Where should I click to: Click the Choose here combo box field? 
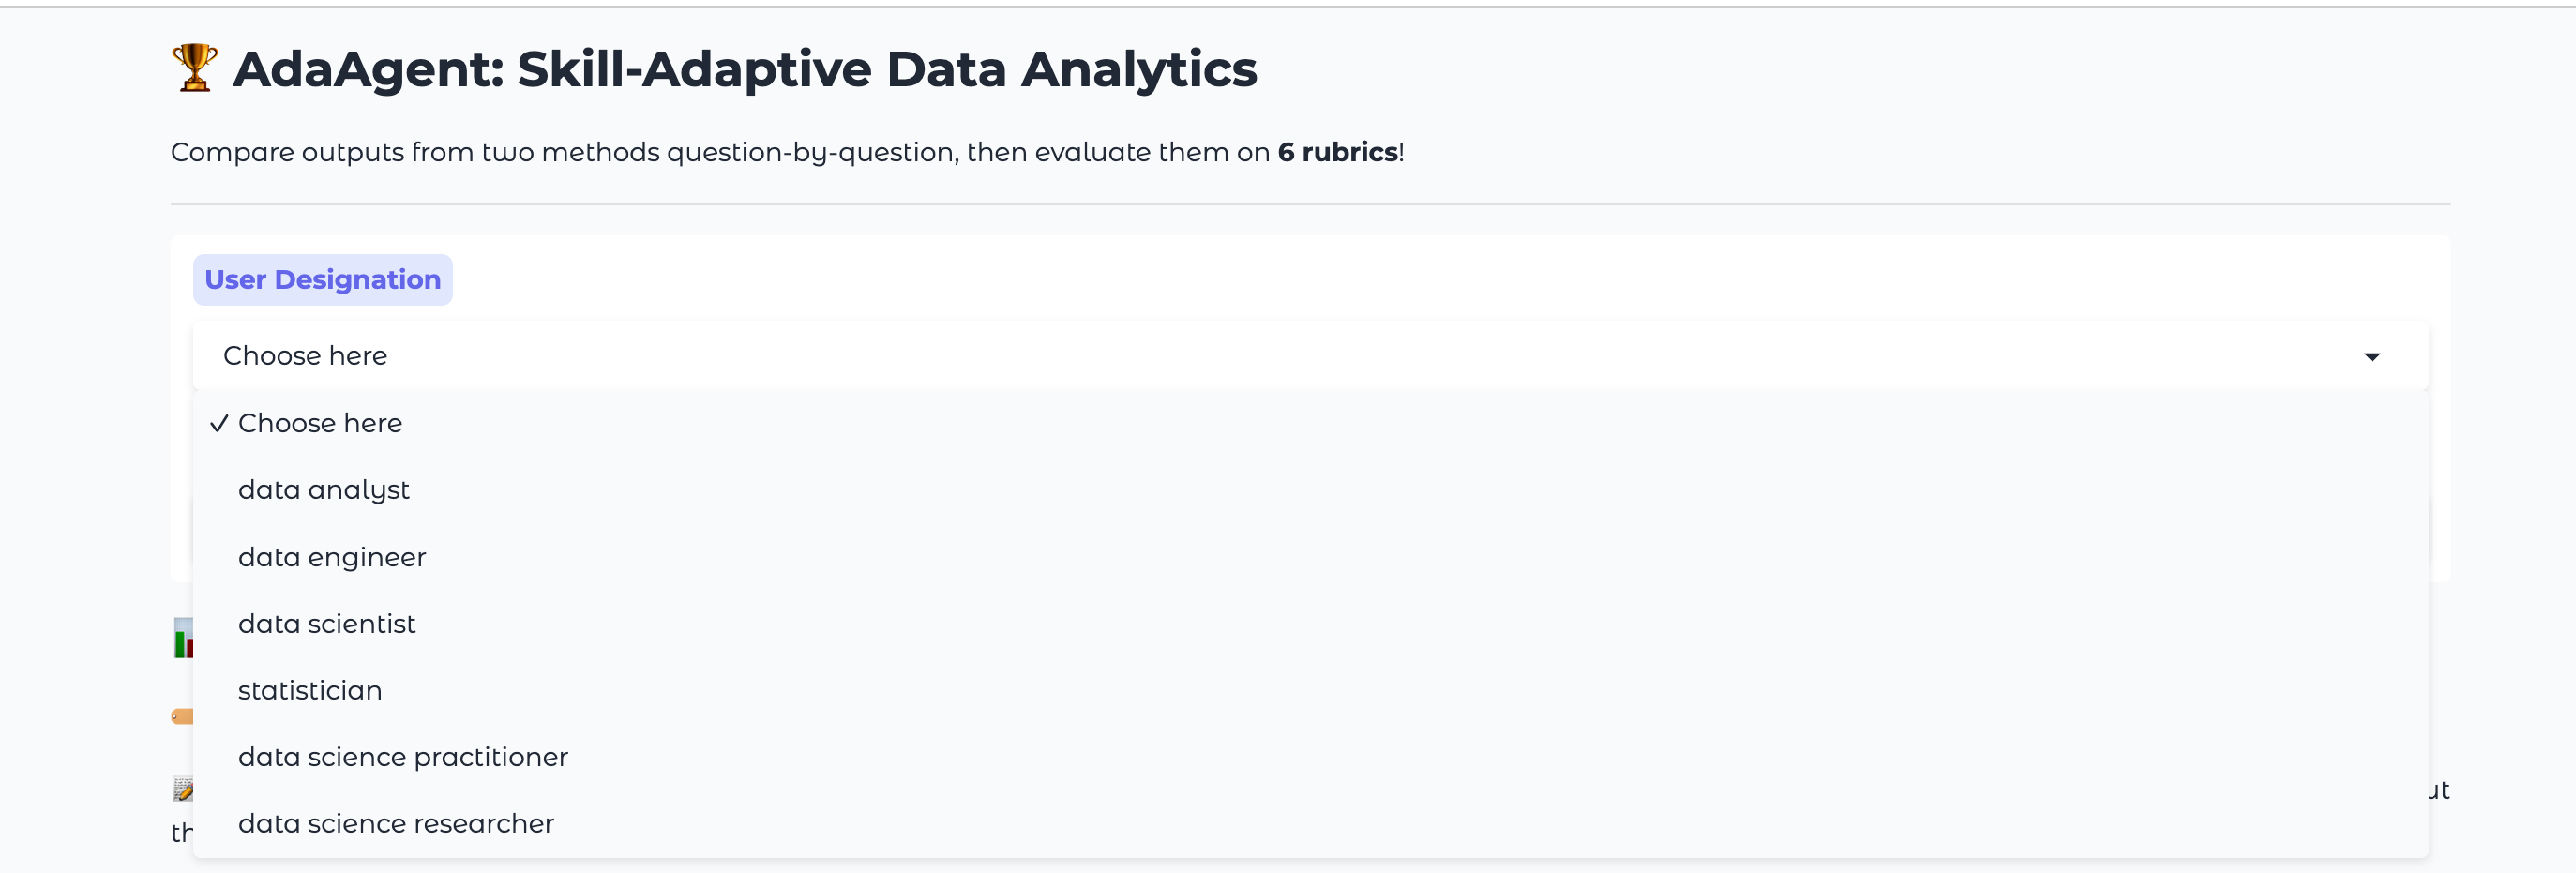1310,356
